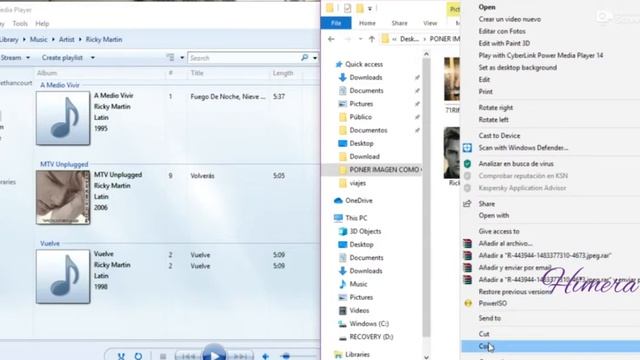Toggle repeat in Media Player controls

point(138,356)
